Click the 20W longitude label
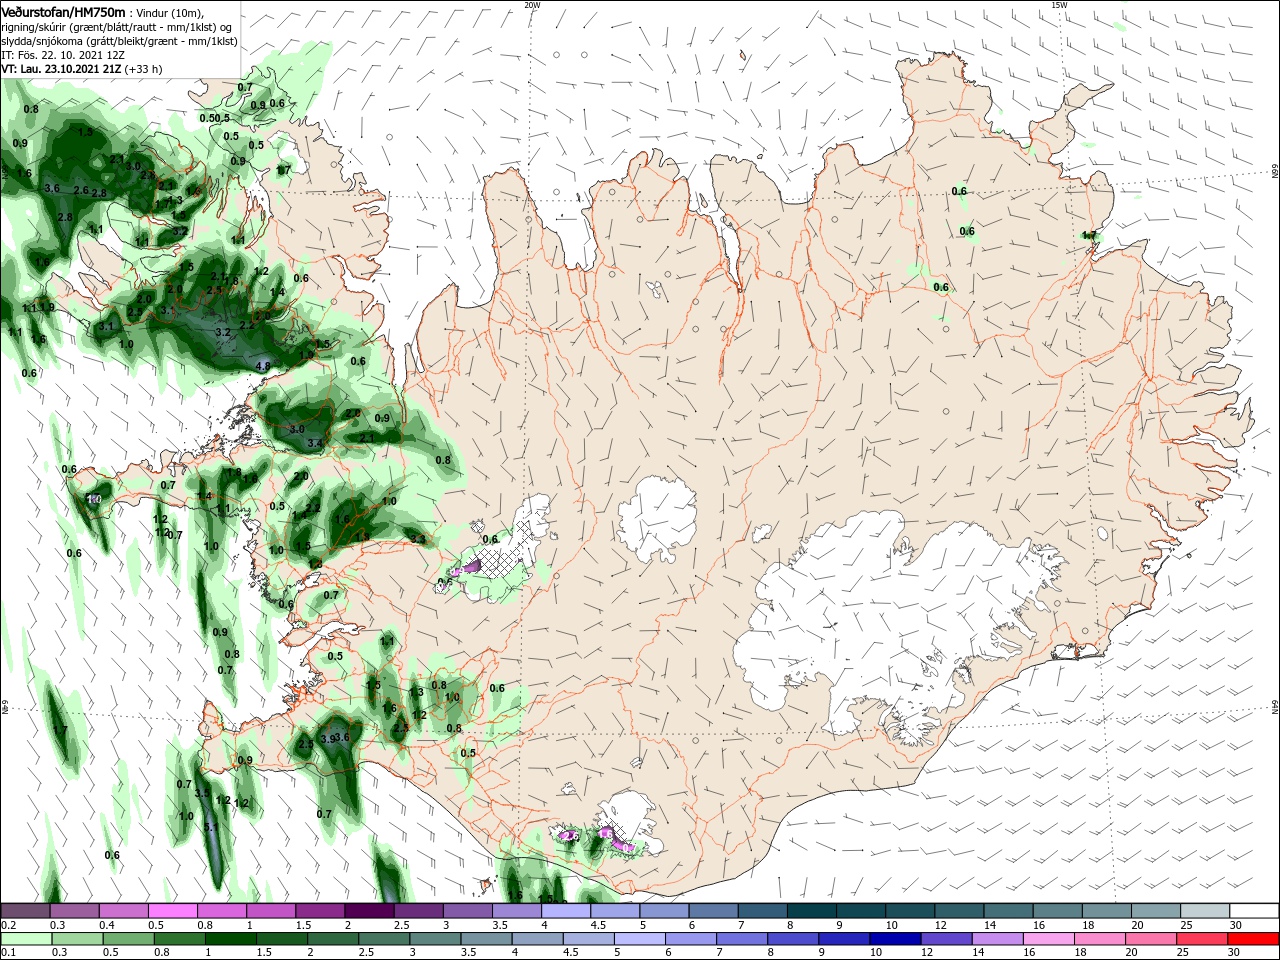This screenshot has width=1280, height=960. tap(532, 5)
